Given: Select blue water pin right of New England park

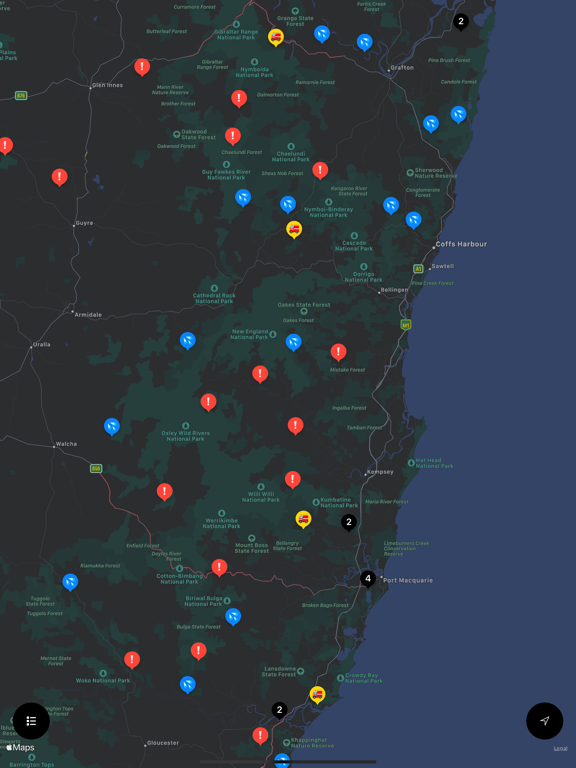Looking at the screenshot, I should [293, 343].
